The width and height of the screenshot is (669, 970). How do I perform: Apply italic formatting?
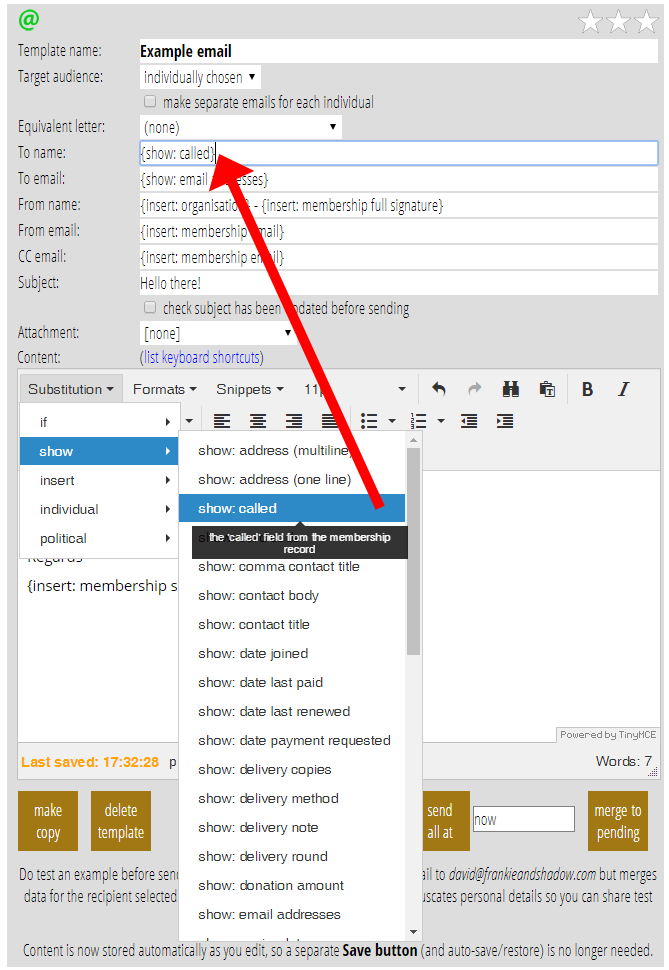624,389
